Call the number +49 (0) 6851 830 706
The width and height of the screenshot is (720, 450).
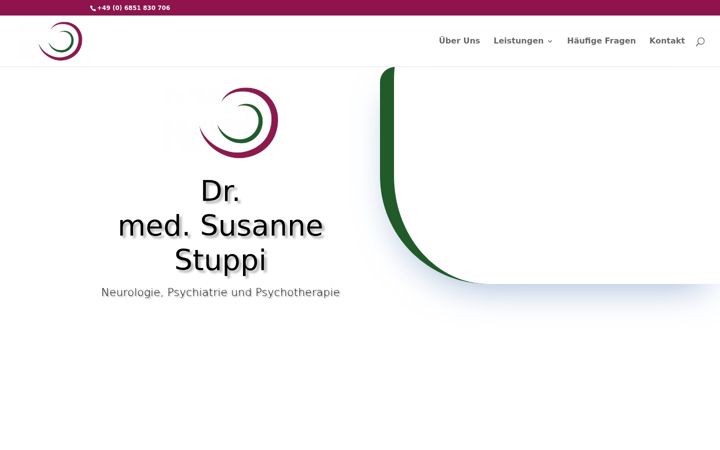coord(134,8)
